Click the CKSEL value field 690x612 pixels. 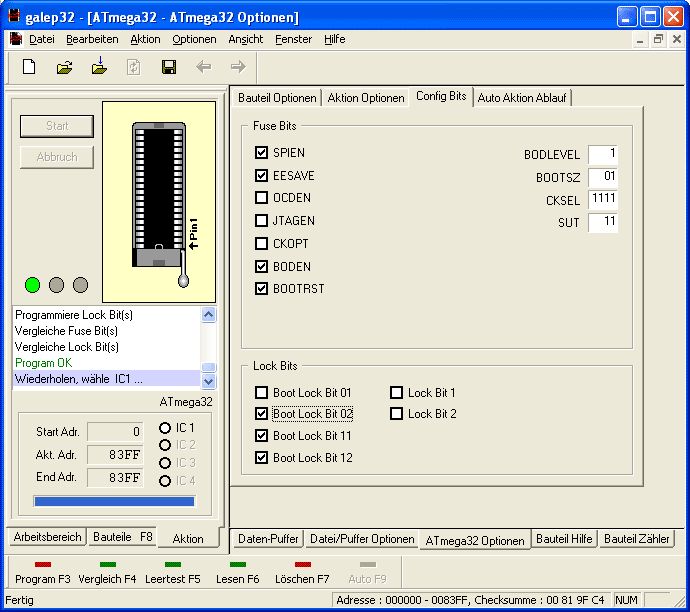coord(603,199)
